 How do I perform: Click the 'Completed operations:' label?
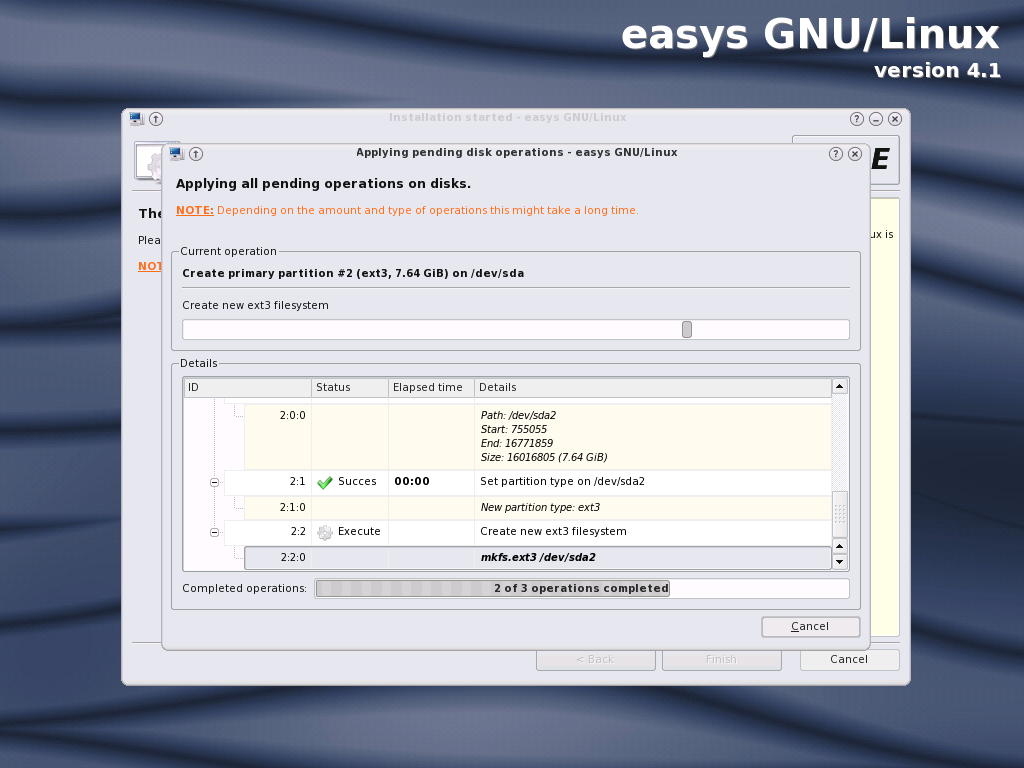pyautogui.click(x=244, y=588)
